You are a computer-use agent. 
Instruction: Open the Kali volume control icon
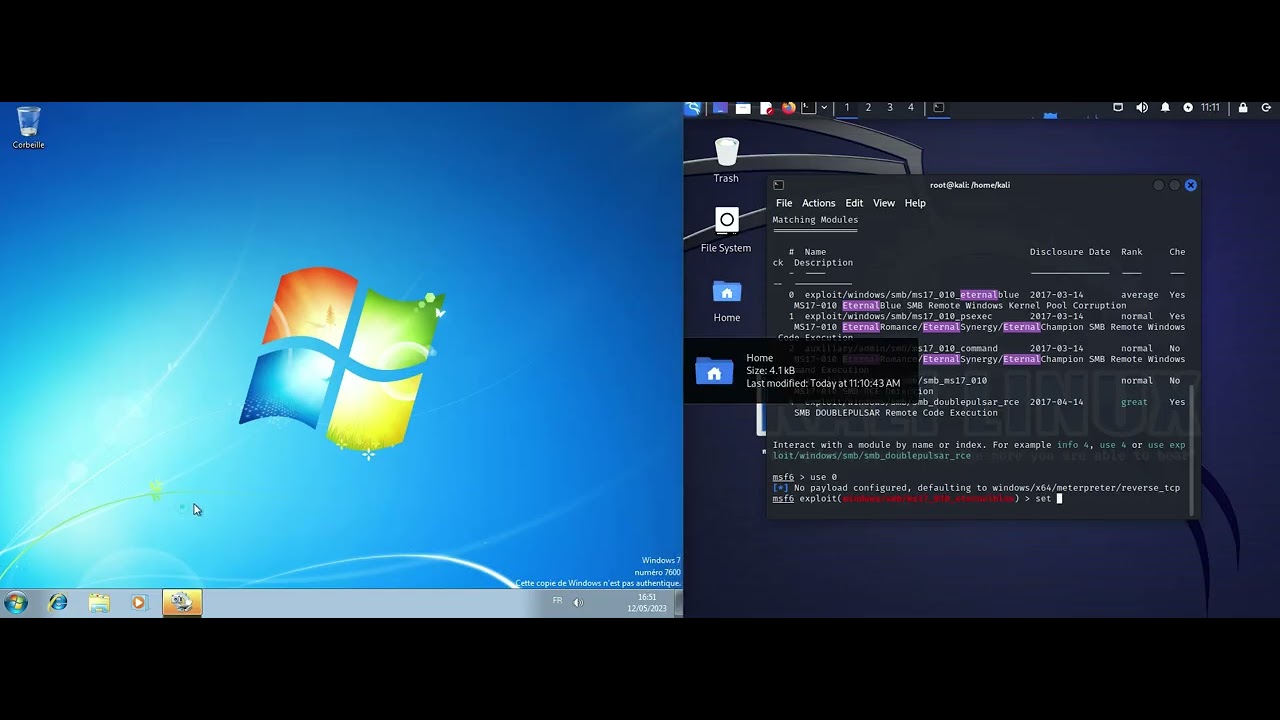click(1142, 108)
